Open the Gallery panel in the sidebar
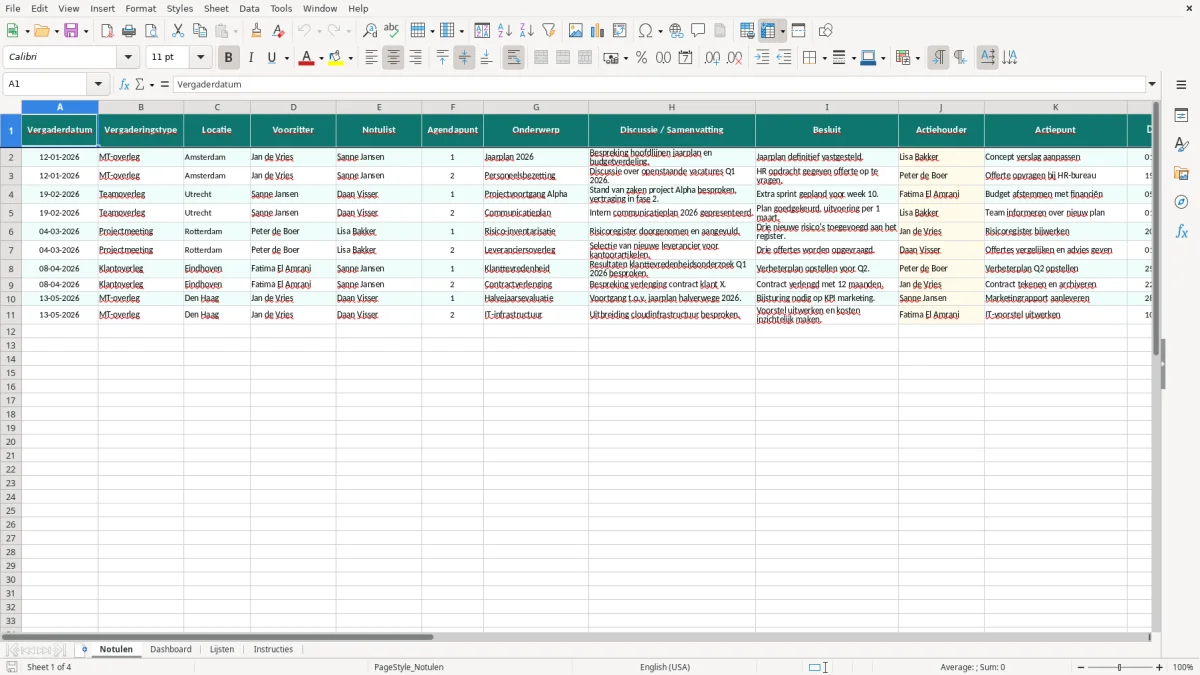The width and height of the screenshot is (1200, 675). [x=1181, y=174]
